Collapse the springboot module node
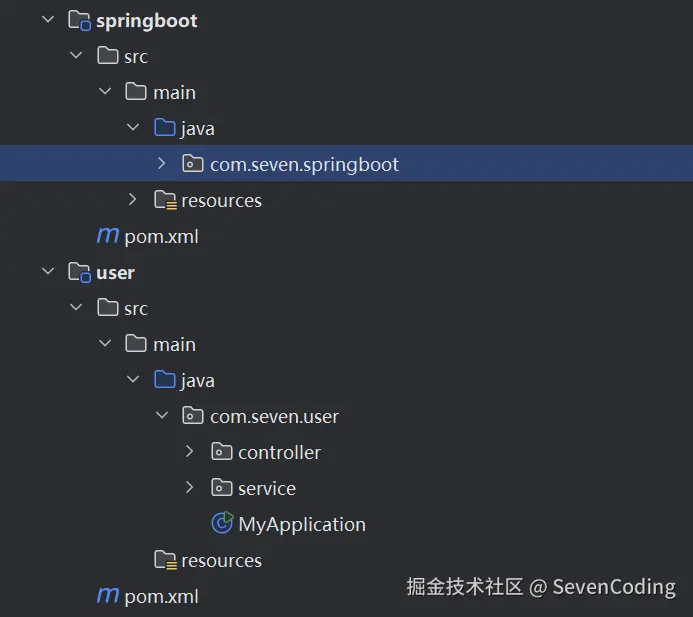 47,20
